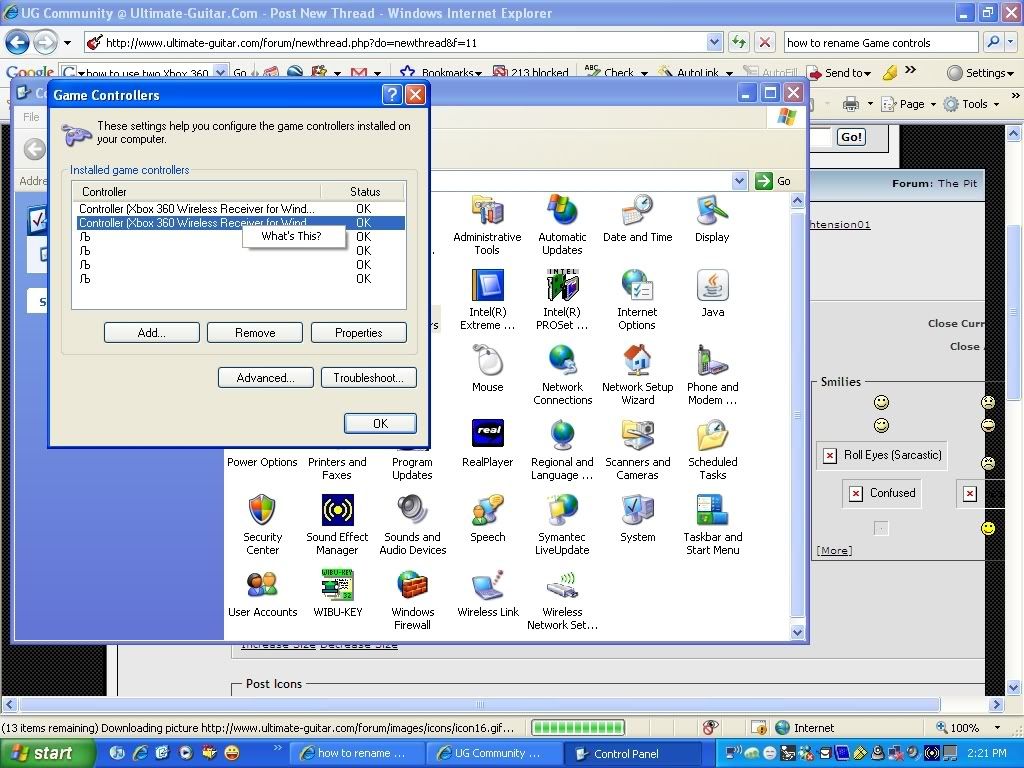The height and width of the screenshot is (768, 1024).
Task: Click the IE search text field
Action: pyautogui.click(x=881, y=42)
